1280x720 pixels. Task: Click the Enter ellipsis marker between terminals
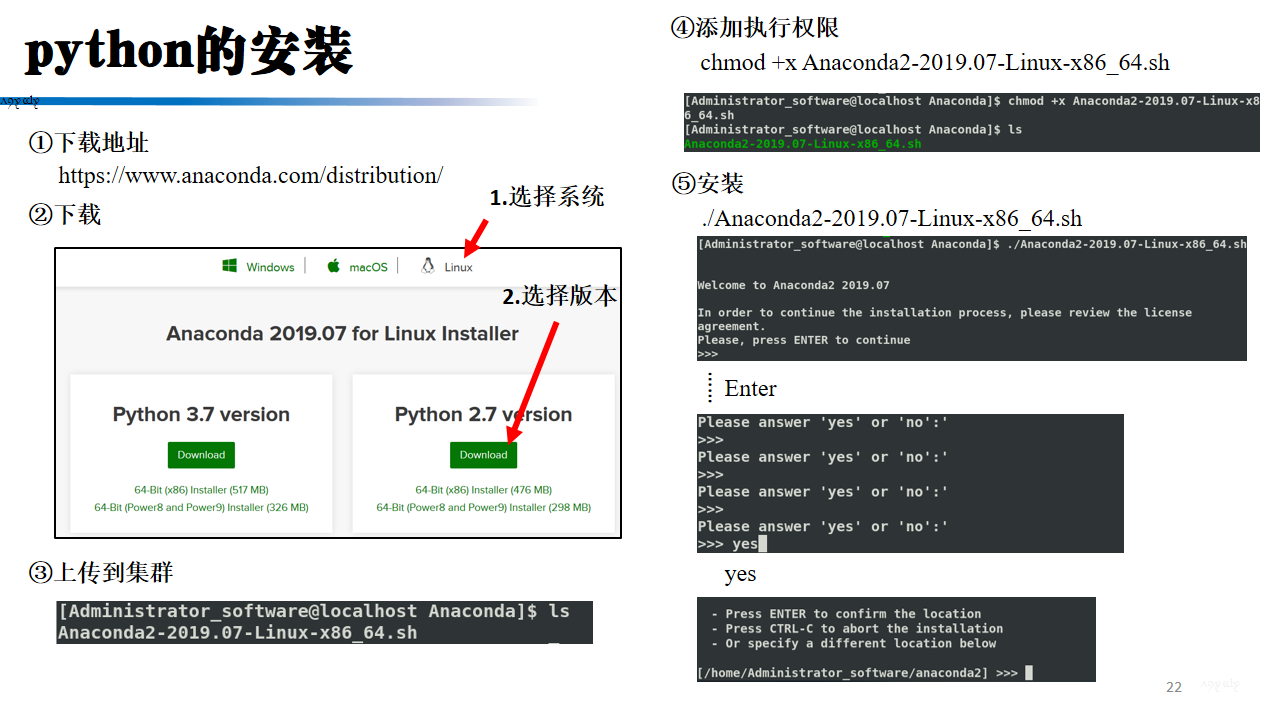(710, 388)
